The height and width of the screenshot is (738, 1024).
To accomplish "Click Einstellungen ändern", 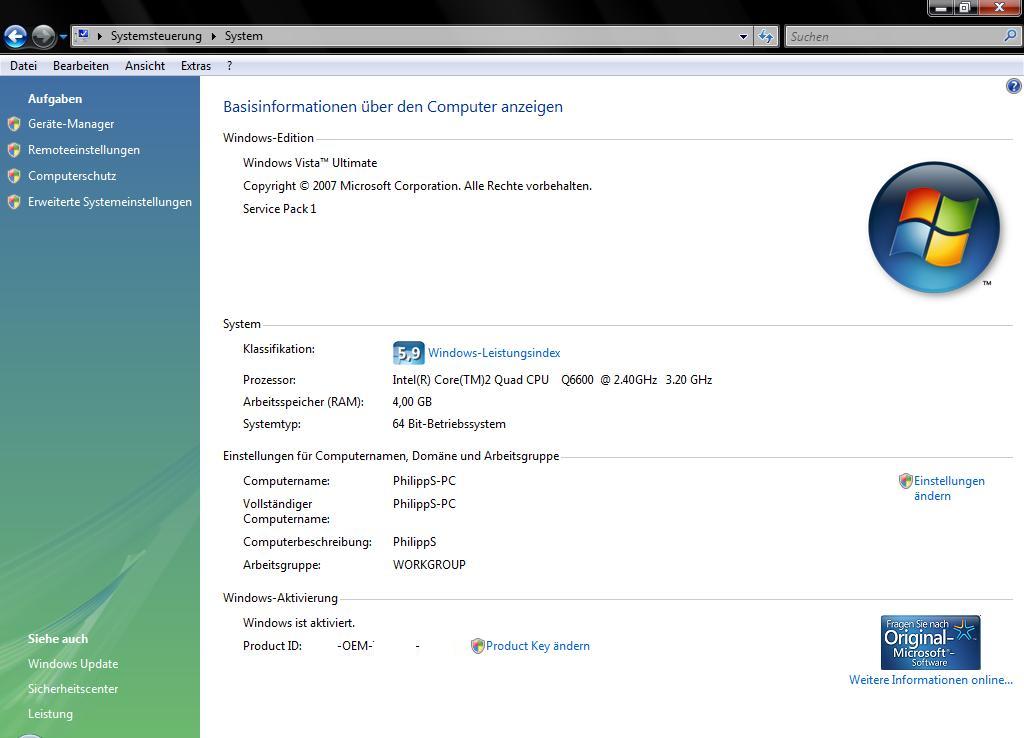I will [949, 488].
